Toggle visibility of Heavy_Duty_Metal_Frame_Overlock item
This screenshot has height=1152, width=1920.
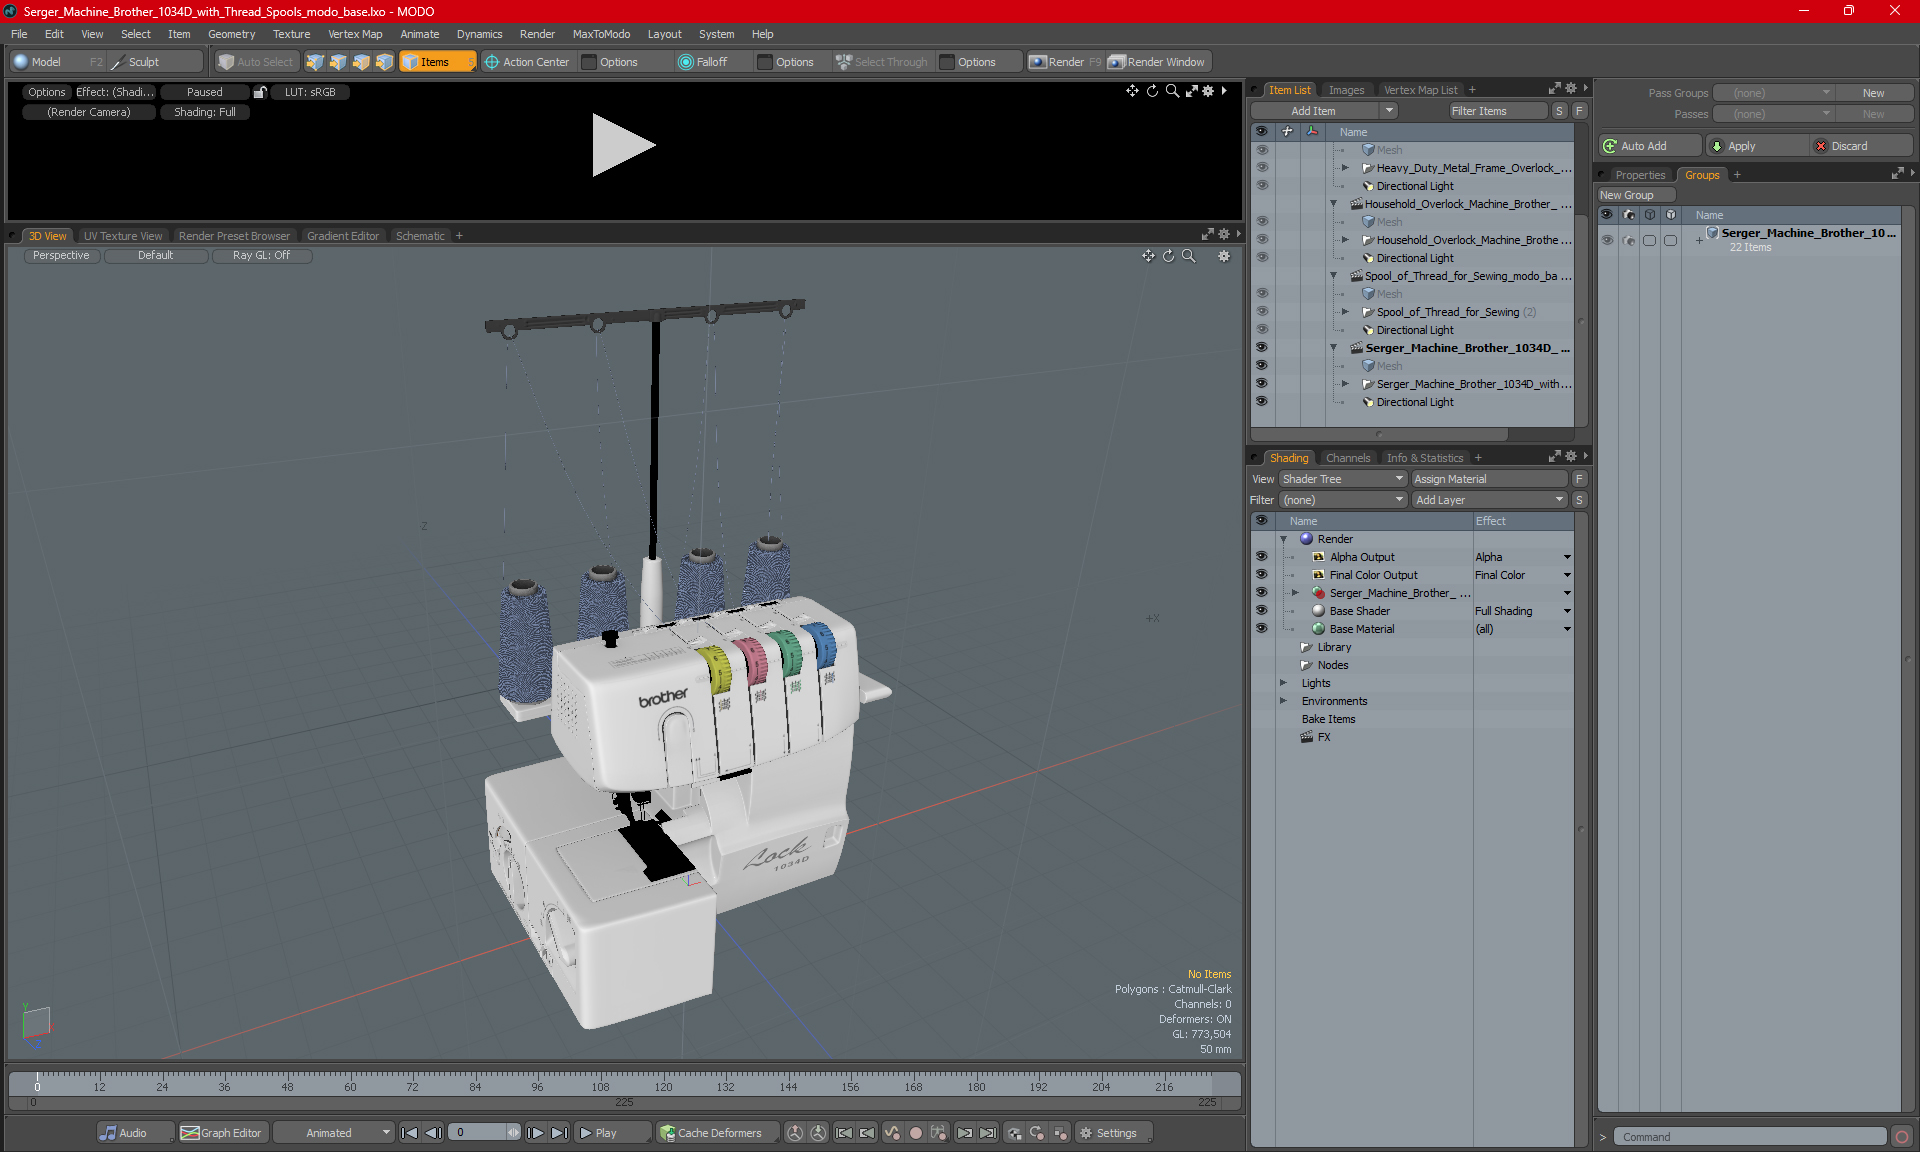(1262, 168)
